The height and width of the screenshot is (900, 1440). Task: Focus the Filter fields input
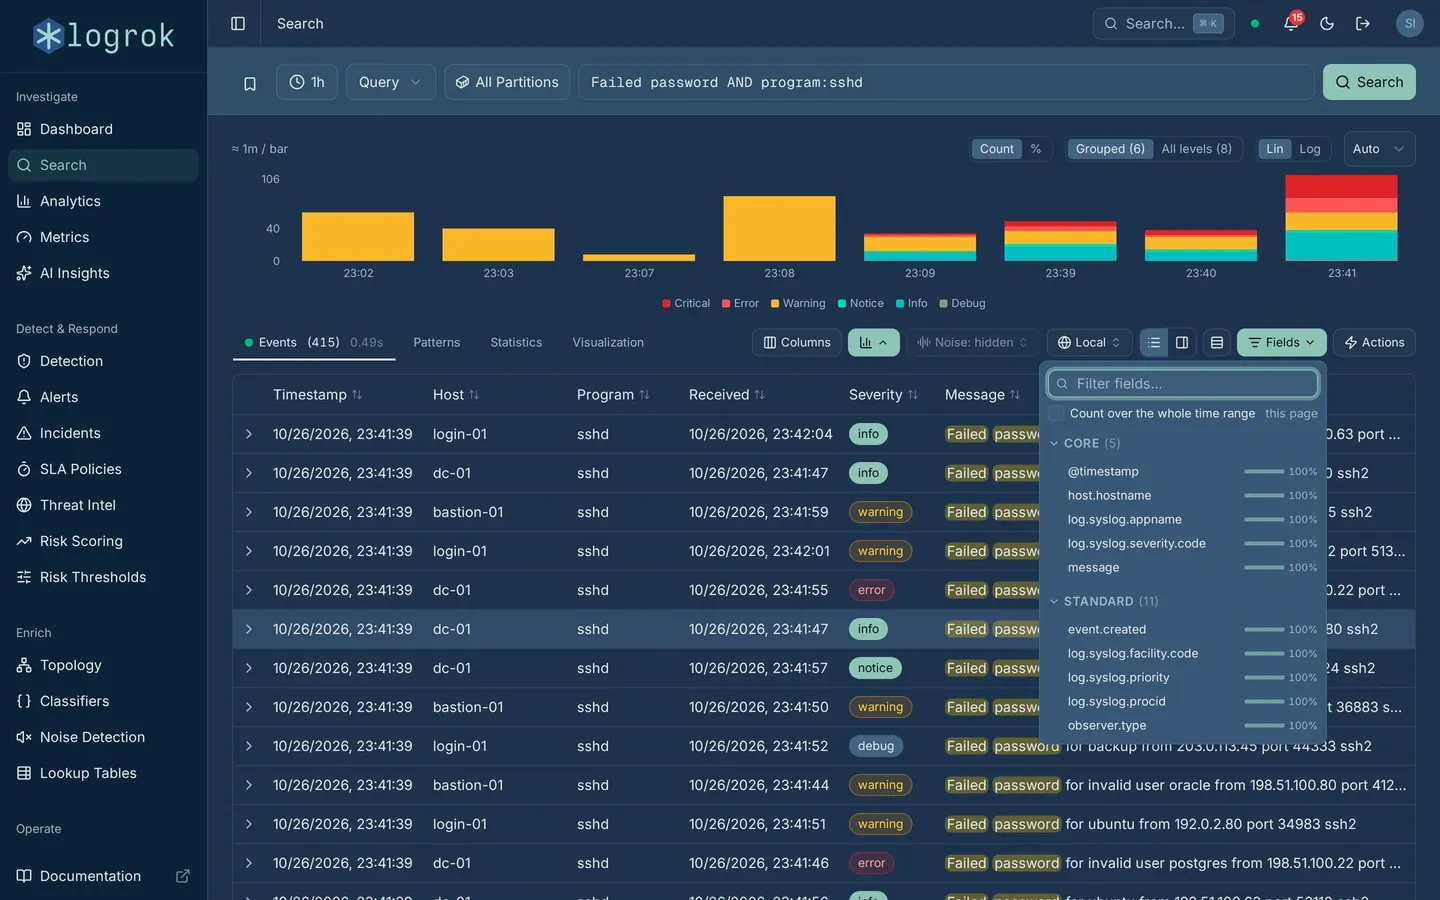coord(1183,383)
